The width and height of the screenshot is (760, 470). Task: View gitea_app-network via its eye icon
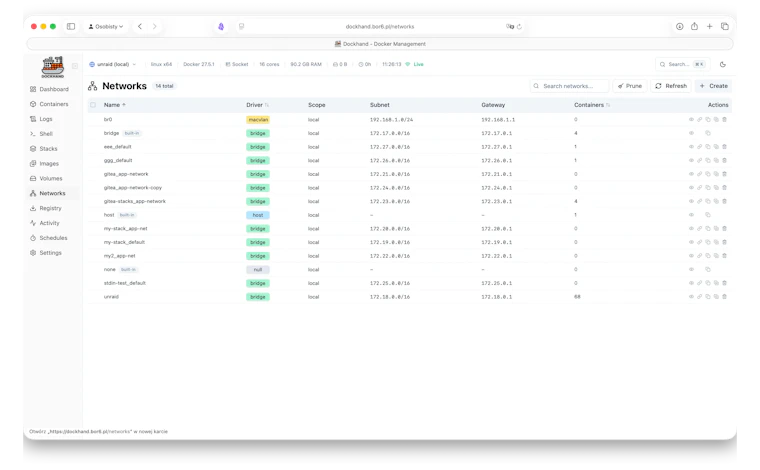(691, 173)
